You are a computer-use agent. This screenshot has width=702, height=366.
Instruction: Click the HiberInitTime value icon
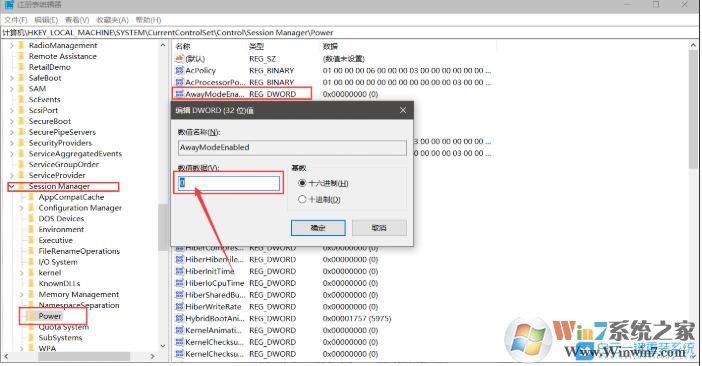pyautogui.click(x=180, y=271)
